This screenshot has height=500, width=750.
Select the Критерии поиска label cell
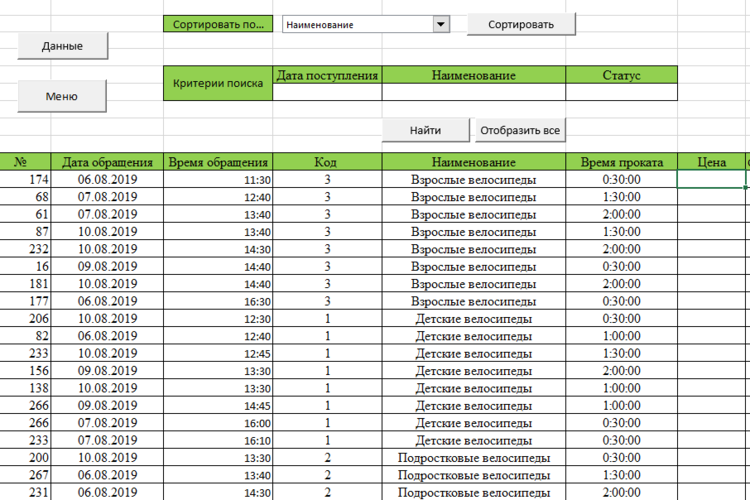[x=218, y=83]
